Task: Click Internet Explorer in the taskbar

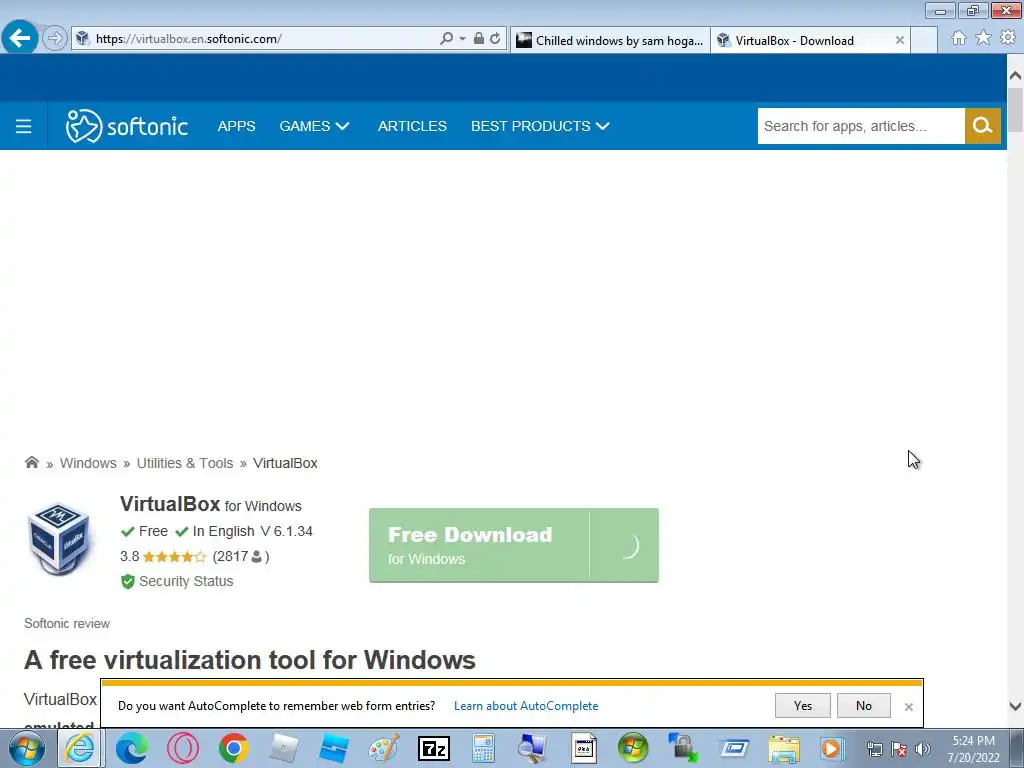Action: 79,748
